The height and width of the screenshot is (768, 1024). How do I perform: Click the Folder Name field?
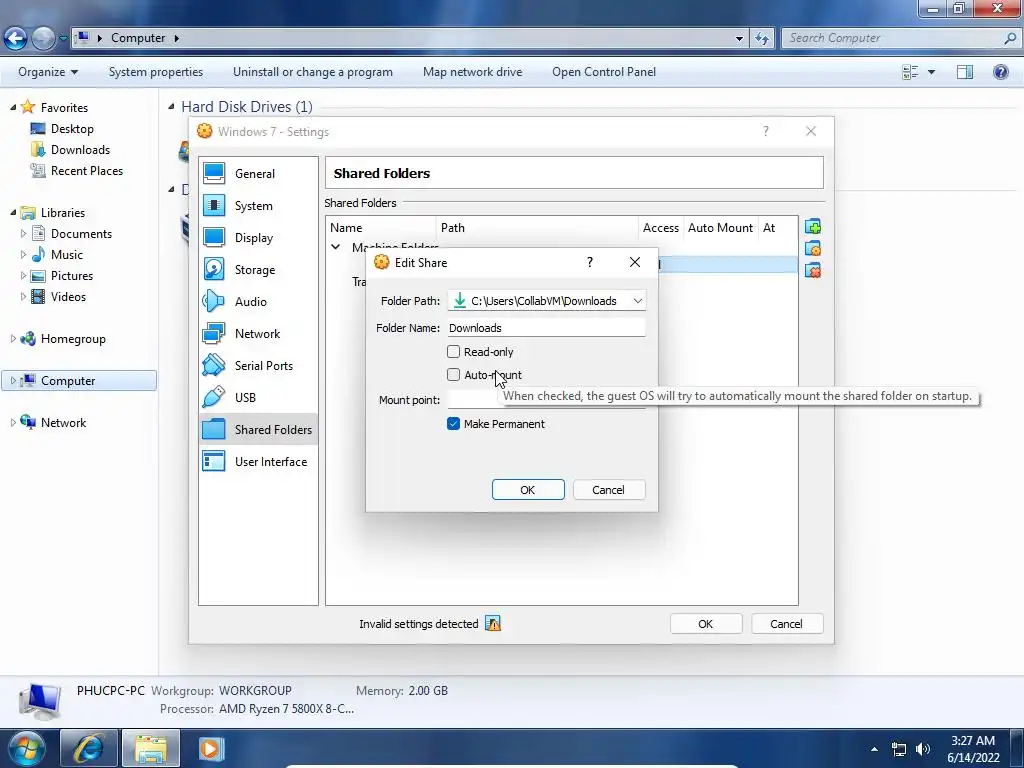point(547,328)
